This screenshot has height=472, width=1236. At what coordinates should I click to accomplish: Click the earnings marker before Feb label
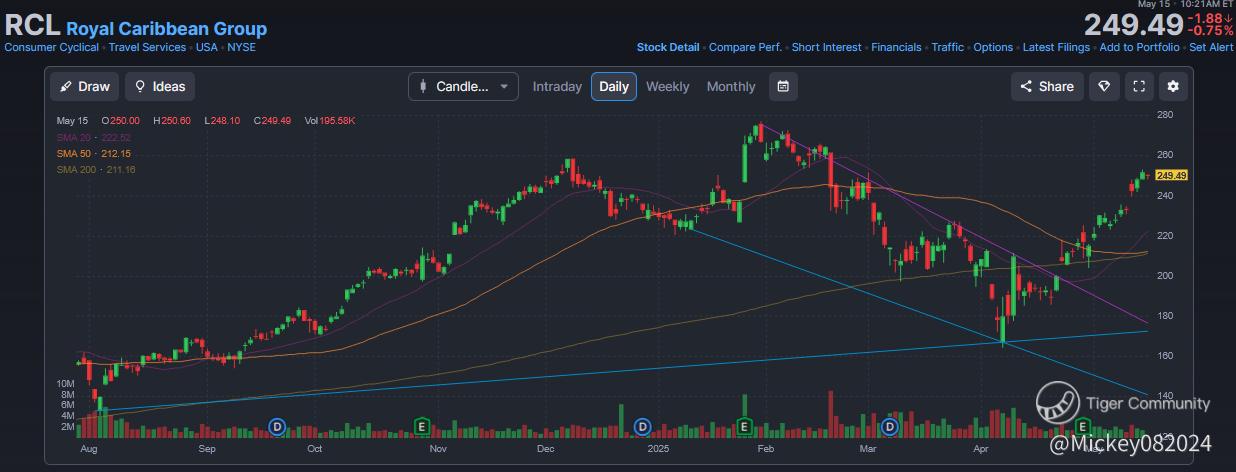(744, 427)
